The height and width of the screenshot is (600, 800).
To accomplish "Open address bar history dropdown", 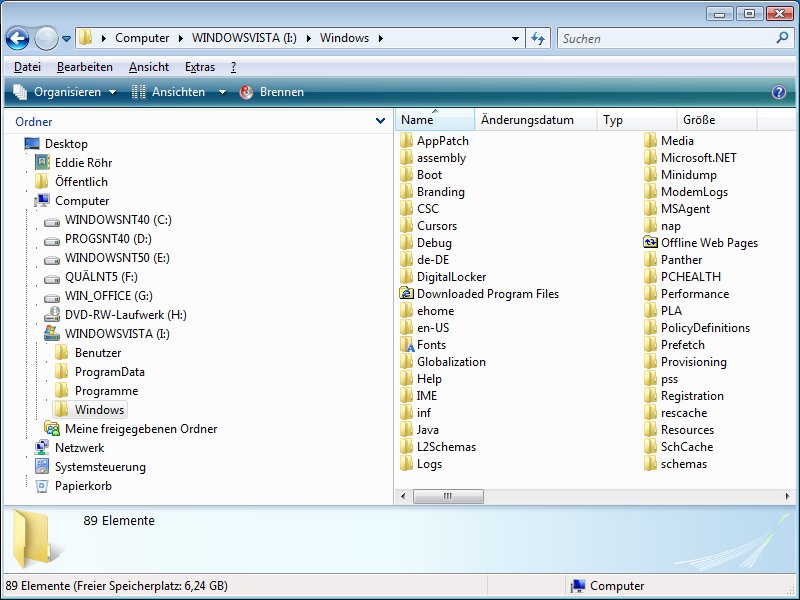I will [516, 39].
